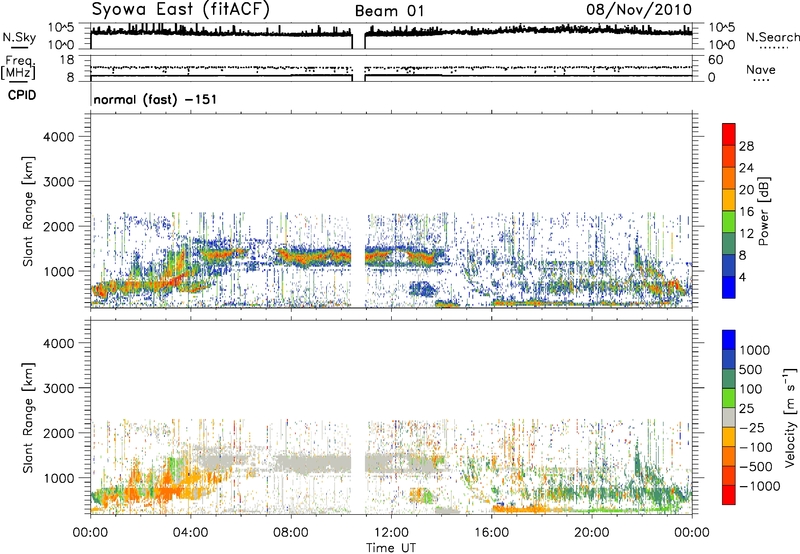Image resolution: width=800 pixels, height=554 pixels.
Task: Click the '1000' velocity scale value
Action: click(755, 350)
